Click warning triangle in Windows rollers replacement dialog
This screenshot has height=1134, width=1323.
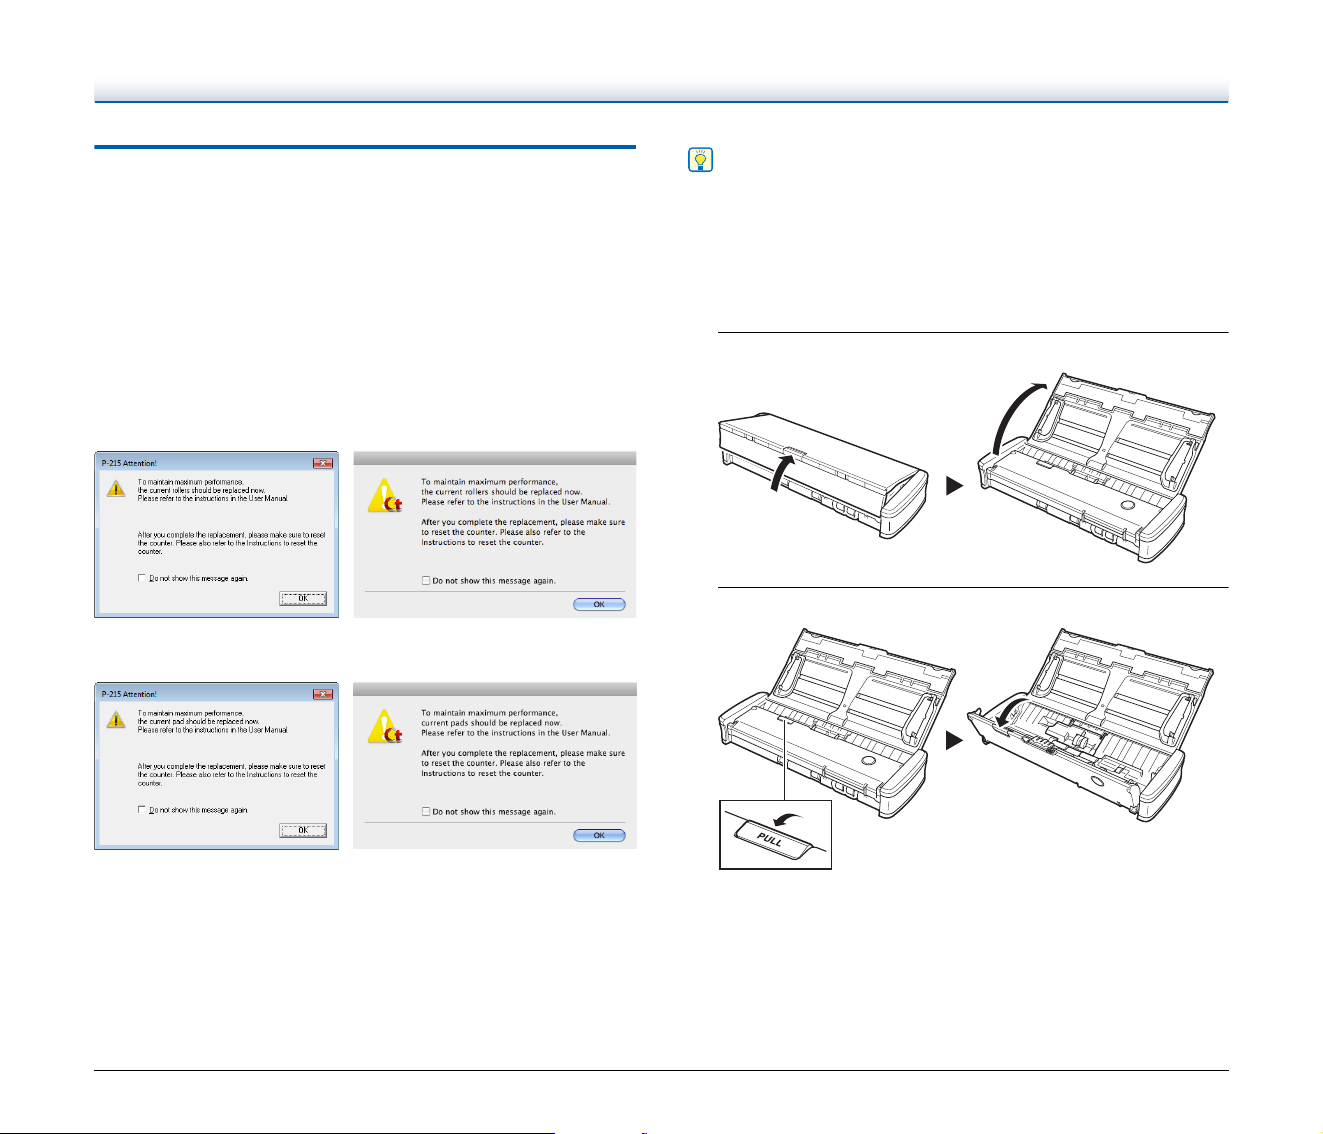click(x=117, y=486)
